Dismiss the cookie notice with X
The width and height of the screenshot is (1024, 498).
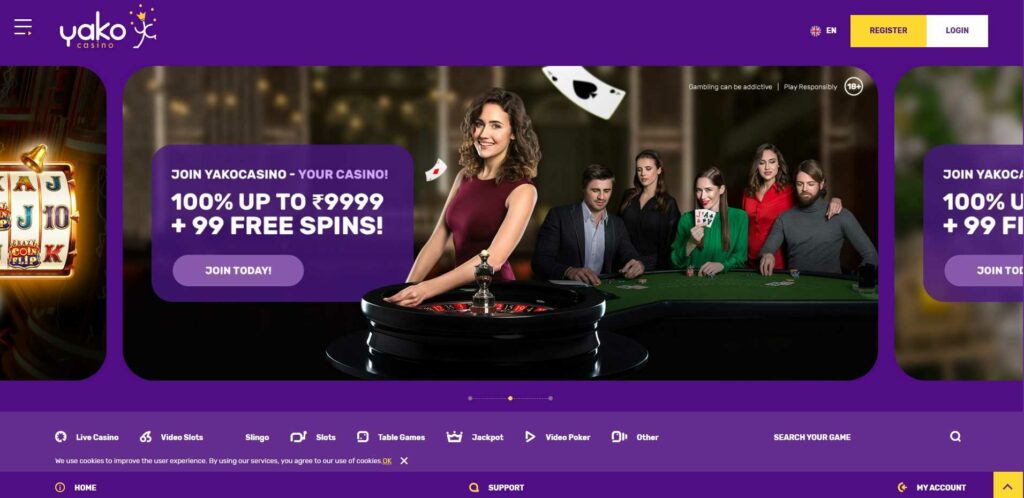(x=404, y=461)
